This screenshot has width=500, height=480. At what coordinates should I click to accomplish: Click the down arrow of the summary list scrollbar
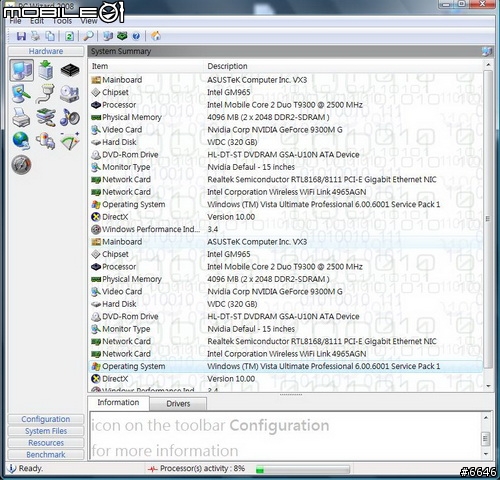[x=488, y=386]
